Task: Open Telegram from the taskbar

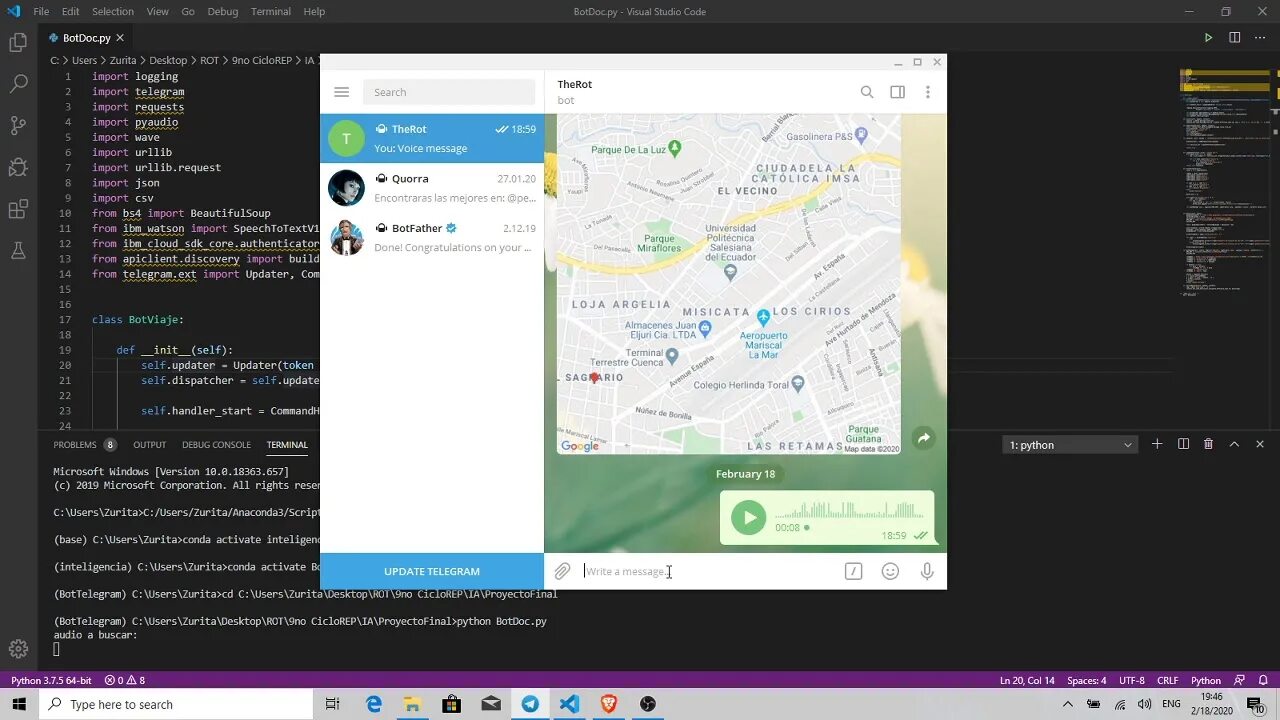Action: (x=530, y=704)
